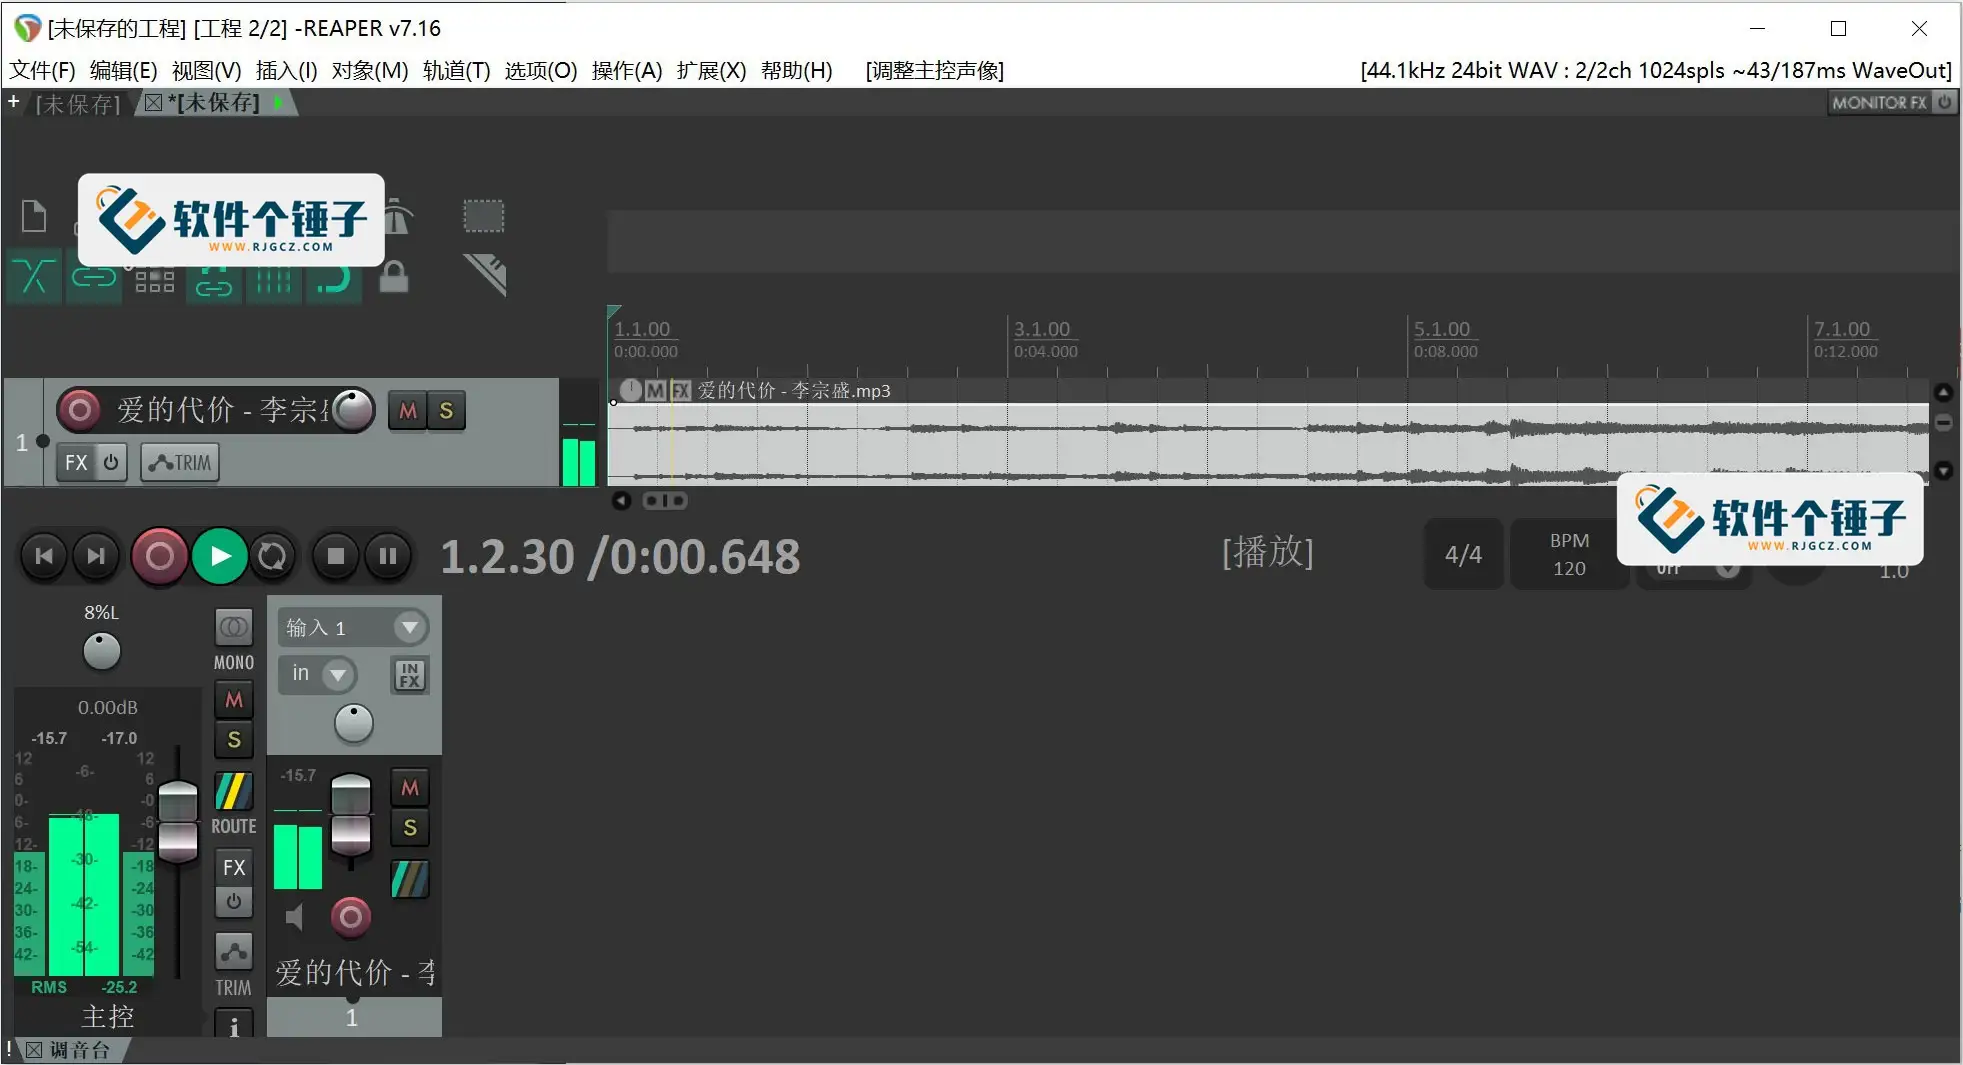Screen dimensions: 1963x1065
Task: Click the TRIM automation mode on track 1
Action: pyautogui.click(x=180, y=461)
